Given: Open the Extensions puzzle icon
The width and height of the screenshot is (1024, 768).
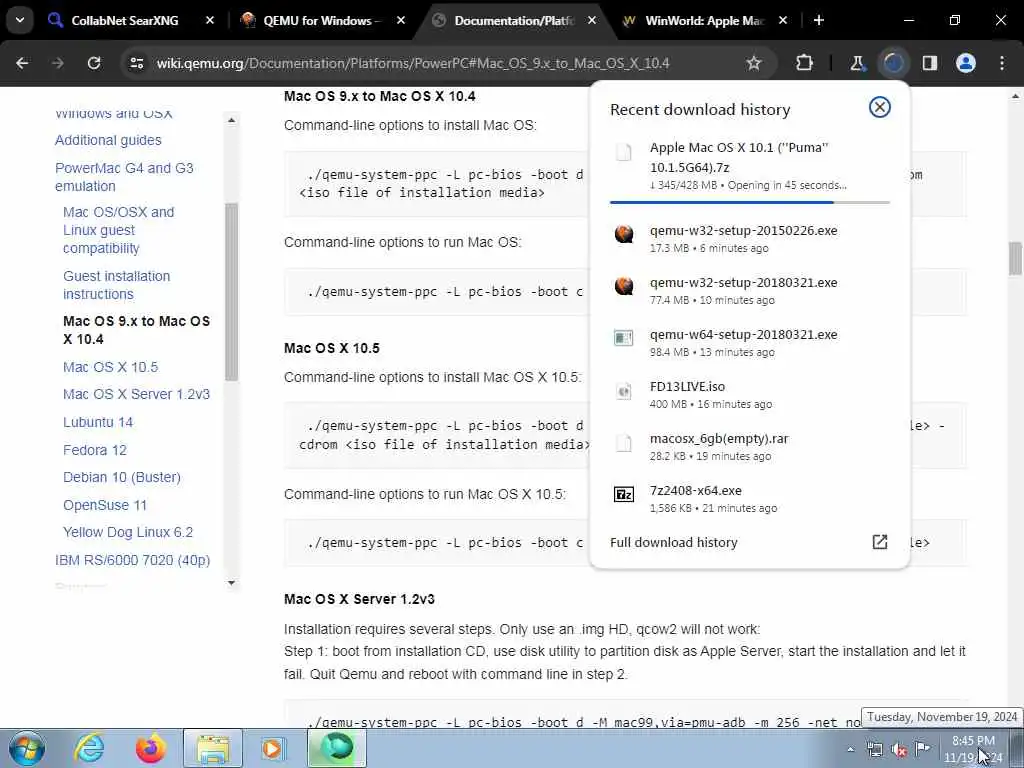Looking at the screenshot, I should 805,63.
